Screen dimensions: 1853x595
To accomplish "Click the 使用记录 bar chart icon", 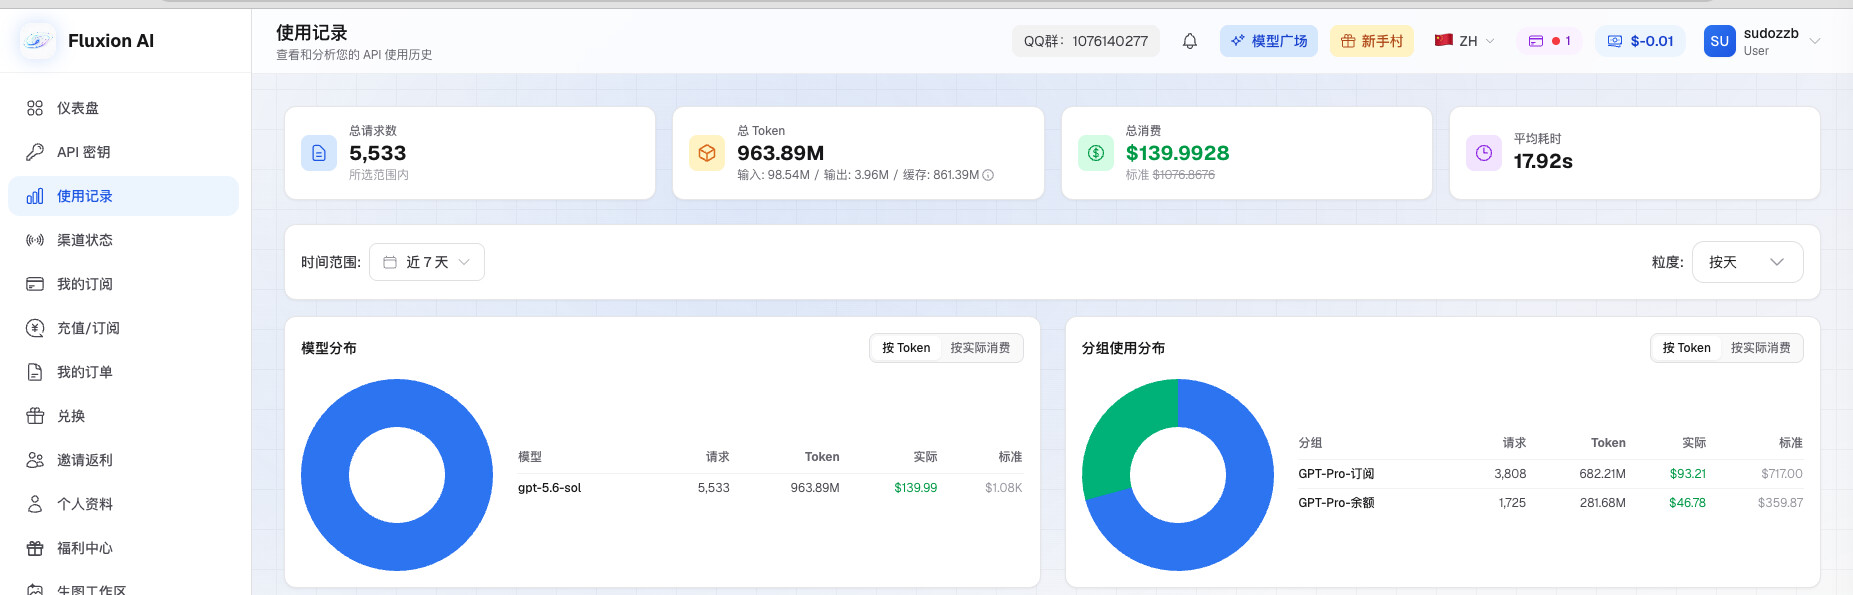I will click(35, 196).
